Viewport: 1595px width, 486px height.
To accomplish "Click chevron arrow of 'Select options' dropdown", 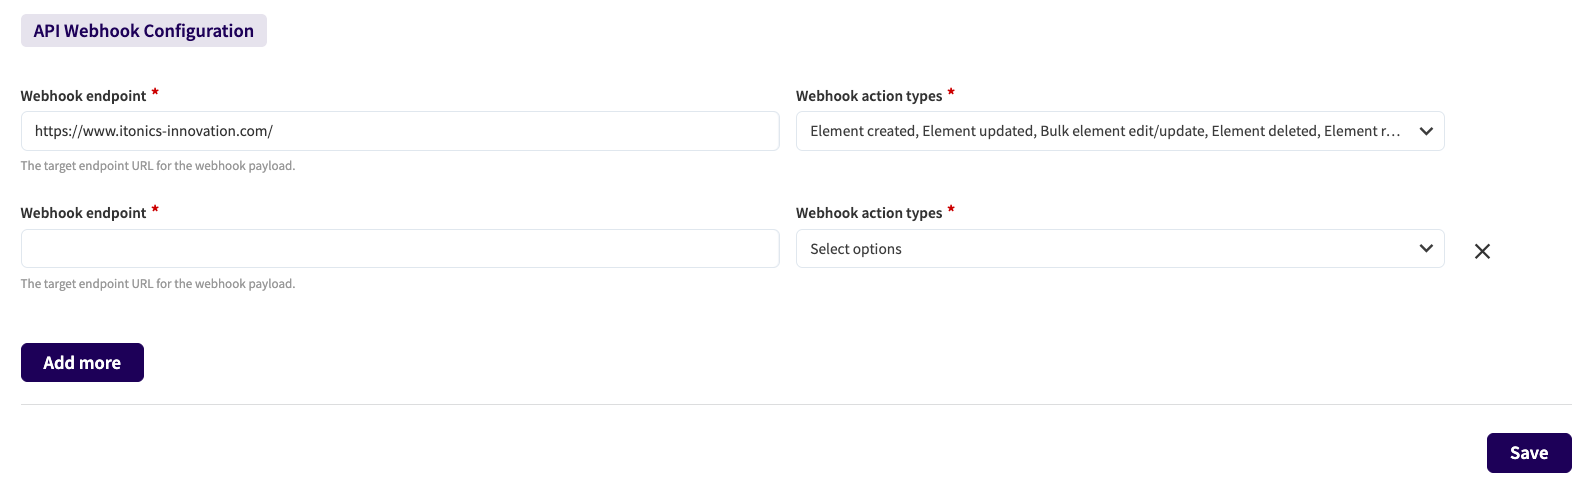I will (x=1426, y=249).
